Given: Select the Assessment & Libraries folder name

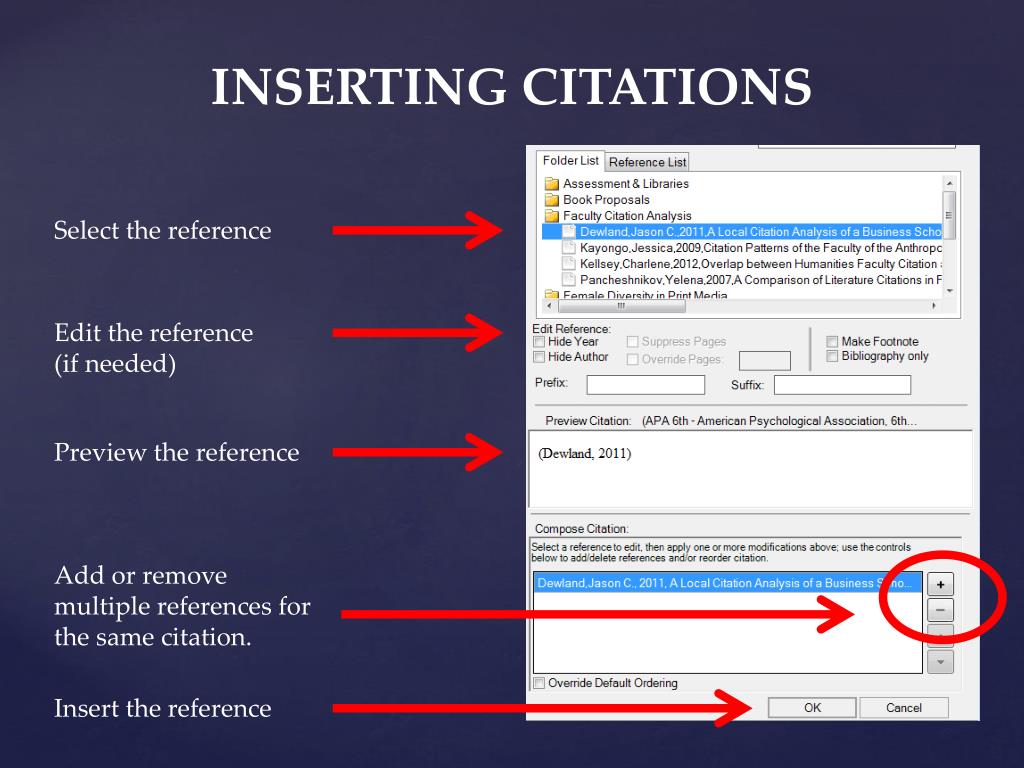Looking at the screenshot, I should tap(626, 184).
